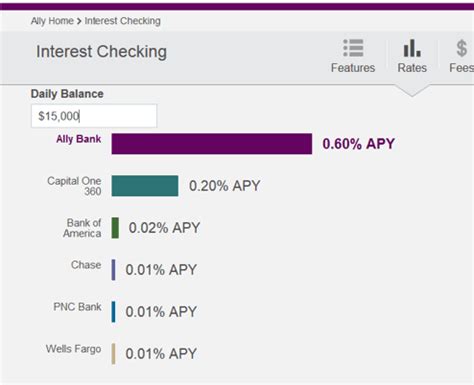Click the green Bank of America bar
474x385 pixels.
coord(115,228)
